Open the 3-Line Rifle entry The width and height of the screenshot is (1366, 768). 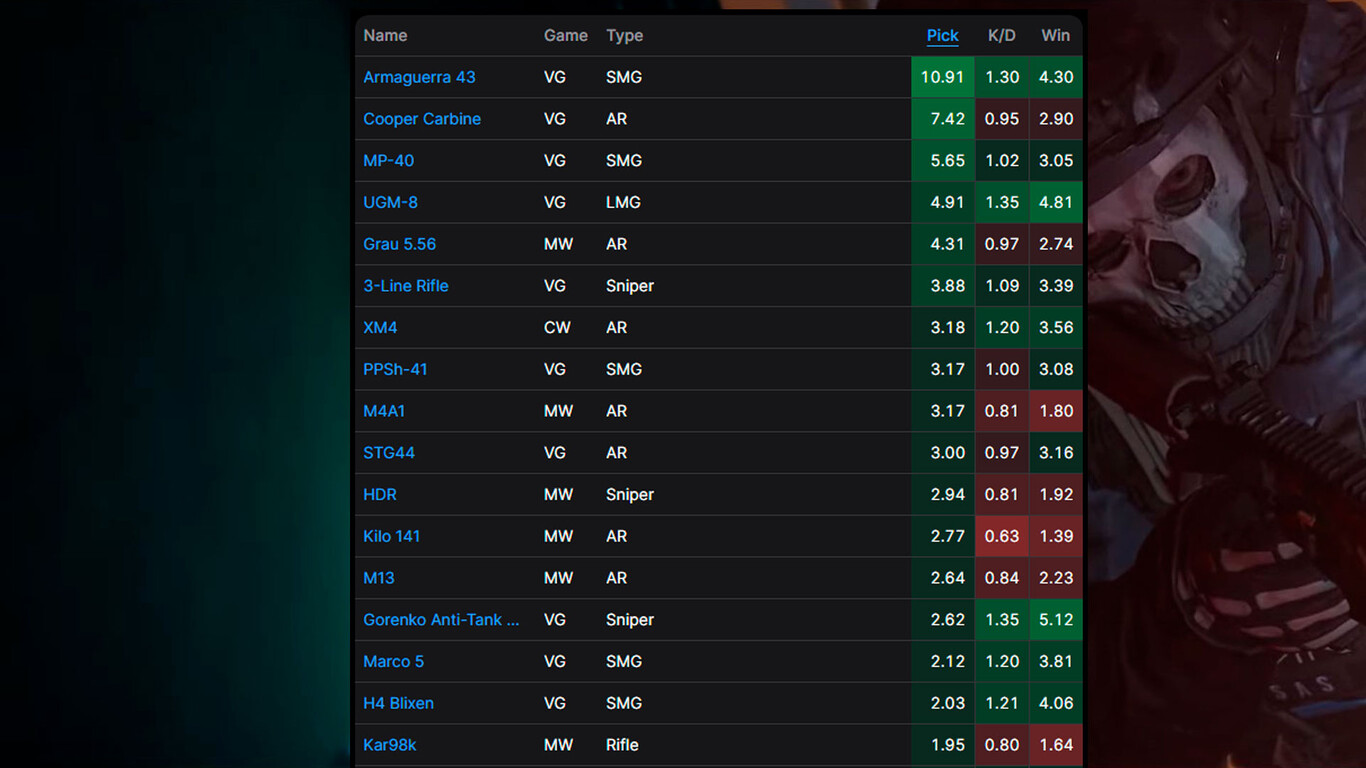(x=405, y=286)
